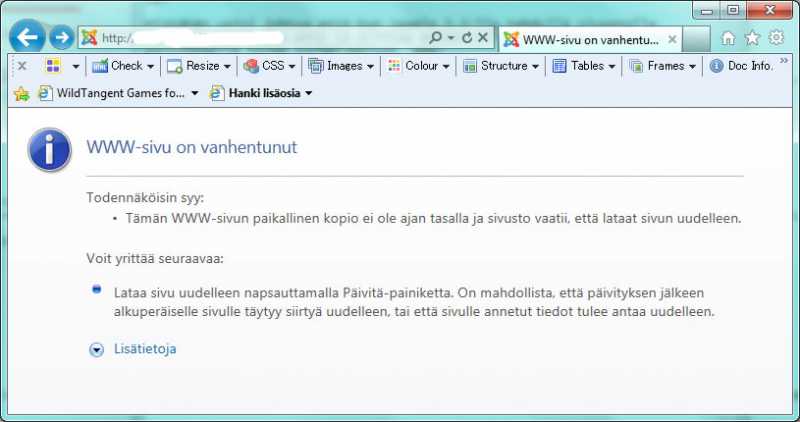
Task: Open the Tools gear icon
Action: pyautogui.click(x=776, y=38)
